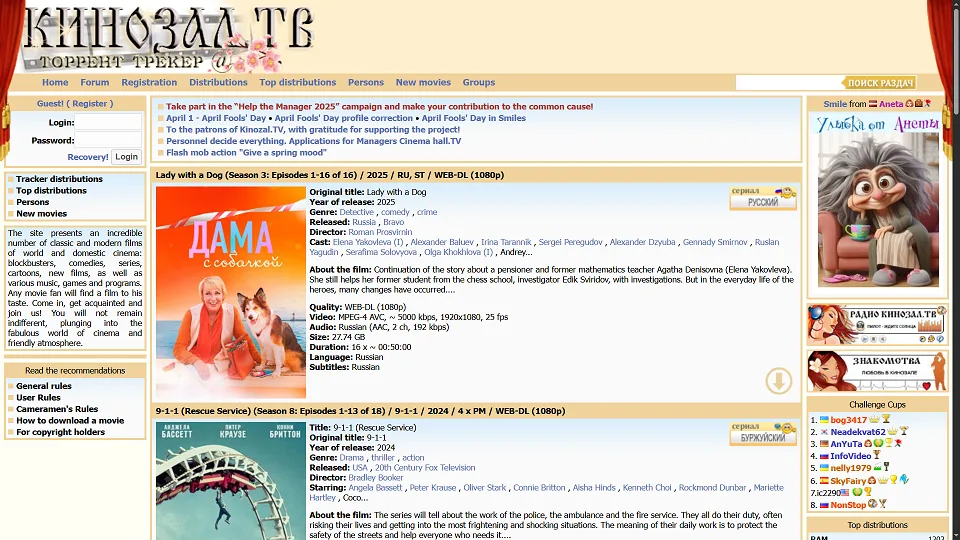Open April Fools' Day profile correction link

(x=343, y=118)
